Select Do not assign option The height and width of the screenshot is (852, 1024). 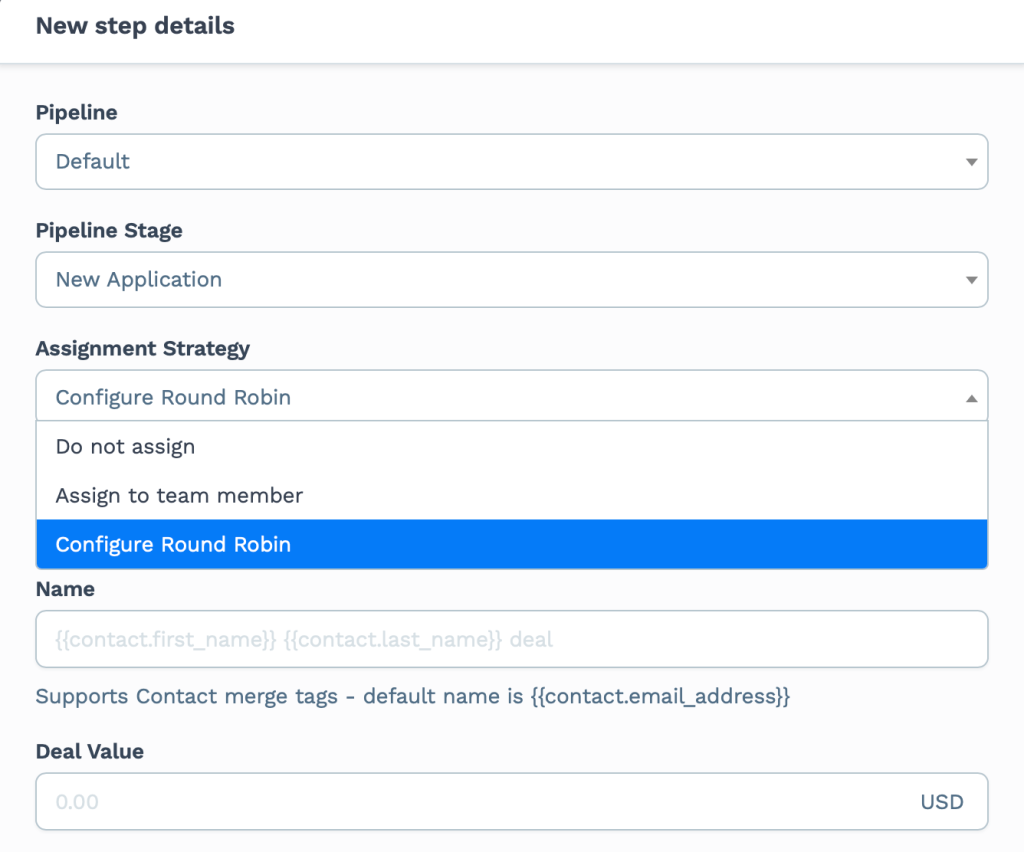tap(125, 447)
